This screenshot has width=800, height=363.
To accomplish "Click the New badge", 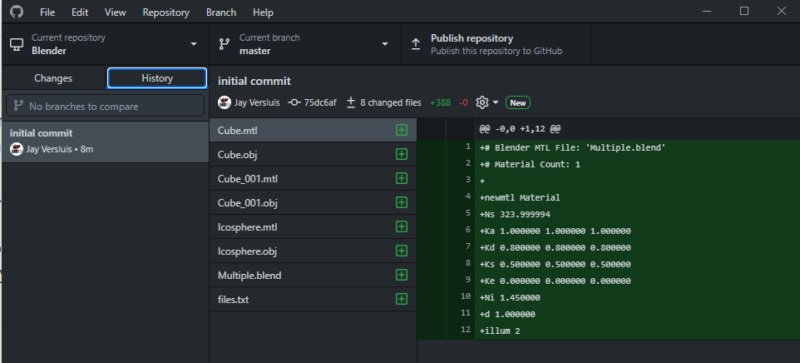I will (x=518, y=103).
